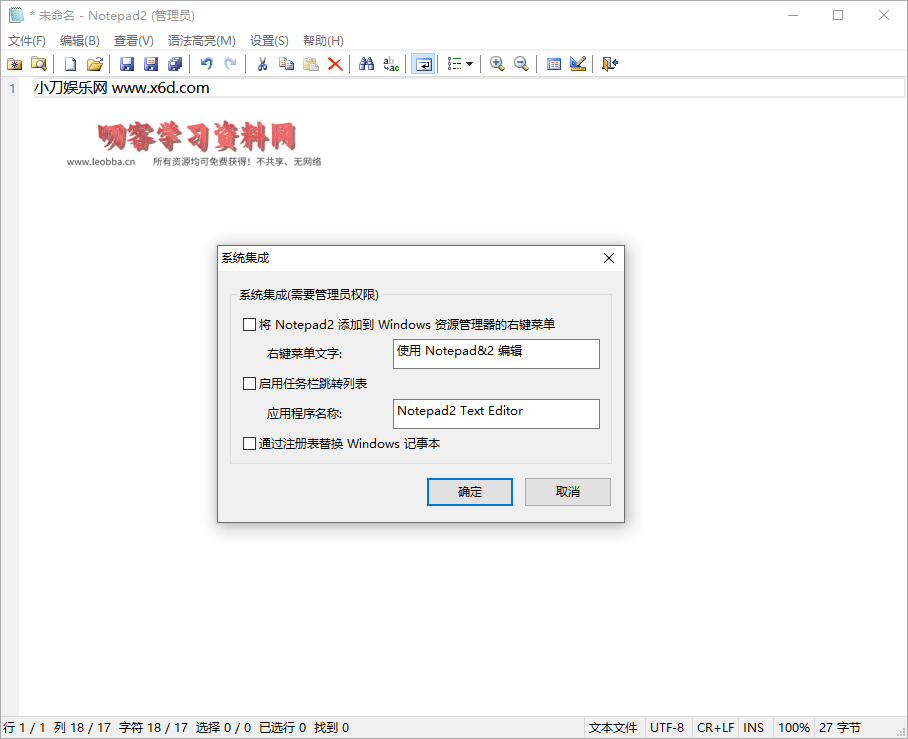Click the 右键菜单文字 input field

click(496, 354)
